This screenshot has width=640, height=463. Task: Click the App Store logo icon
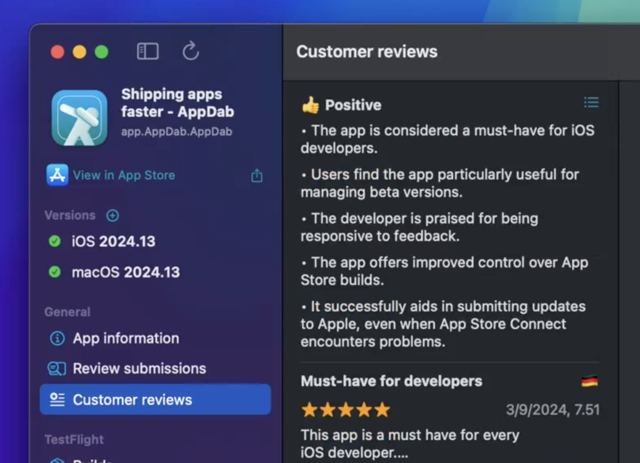pos(57,175)
